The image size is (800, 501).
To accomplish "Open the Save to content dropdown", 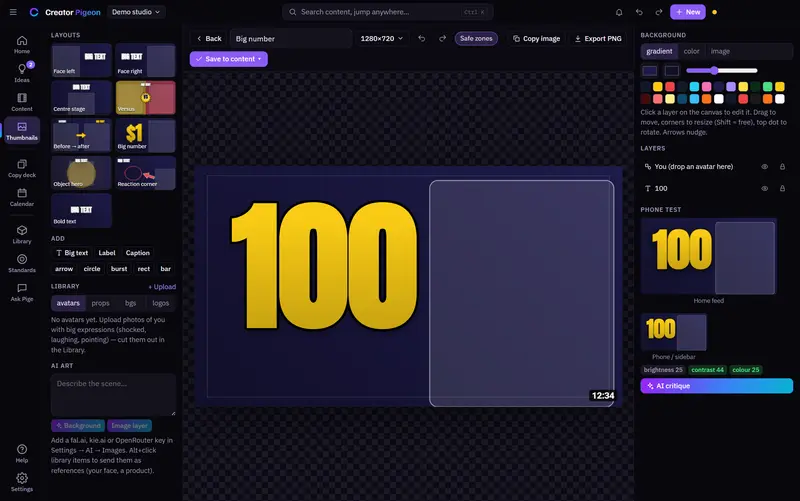I will point(229,59).
